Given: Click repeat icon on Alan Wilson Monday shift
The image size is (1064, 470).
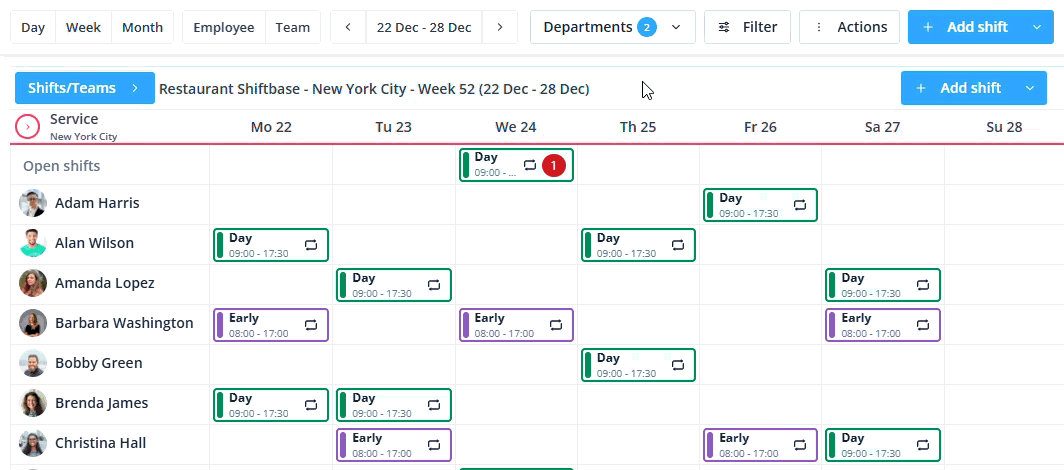Looking at the screenshot, I should (x=311, y=245).
